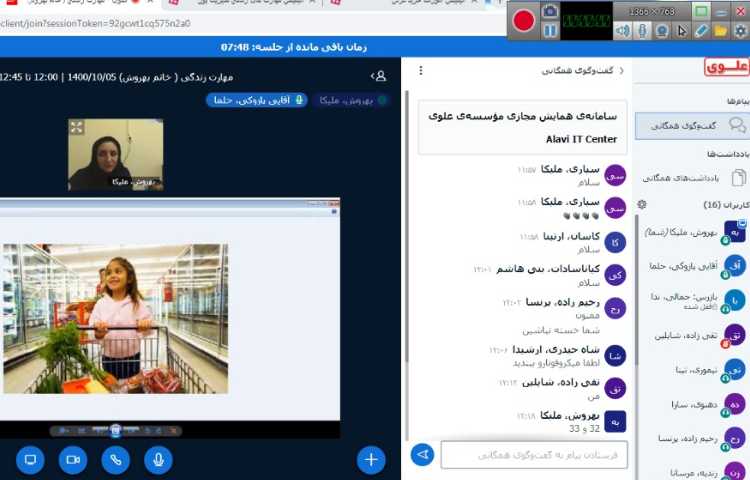Open the blue plus actions menu
This screenshot has height=480, width=750.
371,459
